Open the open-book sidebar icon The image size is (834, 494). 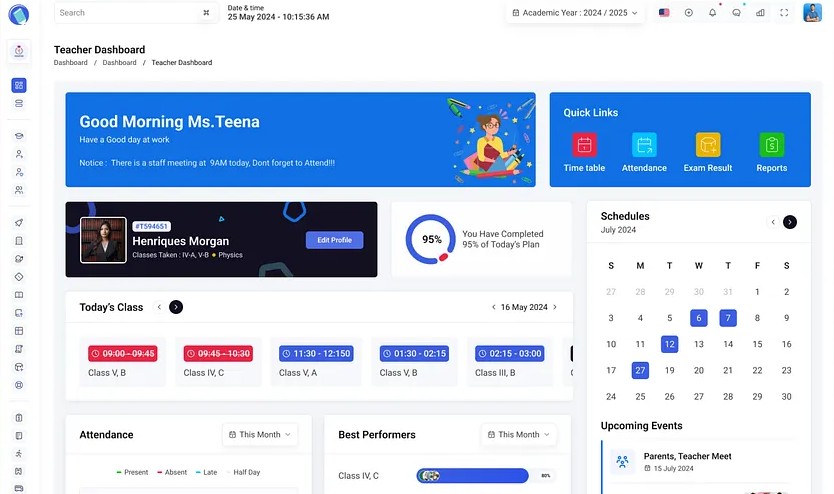pos(19,295)
